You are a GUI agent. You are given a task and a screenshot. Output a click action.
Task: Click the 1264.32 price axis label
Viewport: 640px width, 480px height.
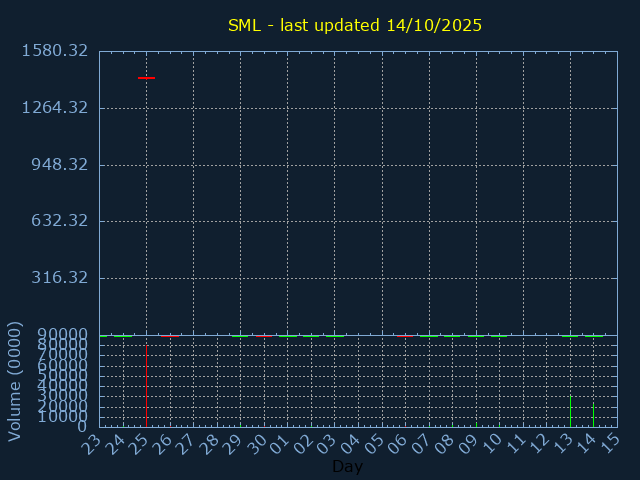click(56, 108)
